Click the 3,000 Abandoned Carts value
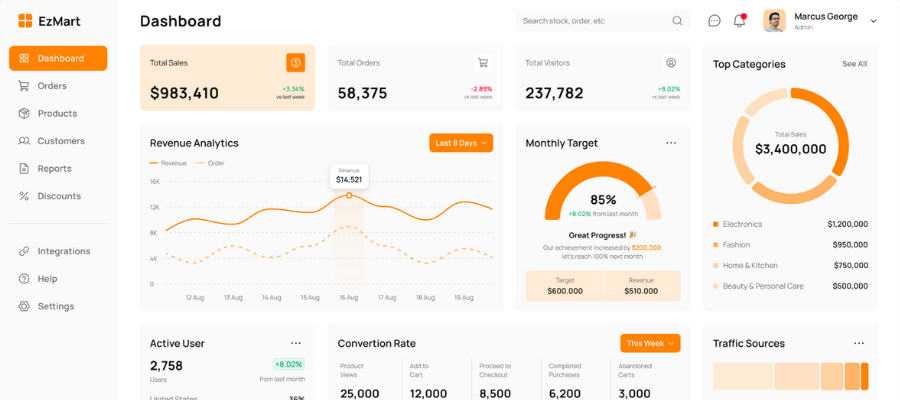Image resolution: width=900 pixels, height=400 pixels. pos(634,394)
